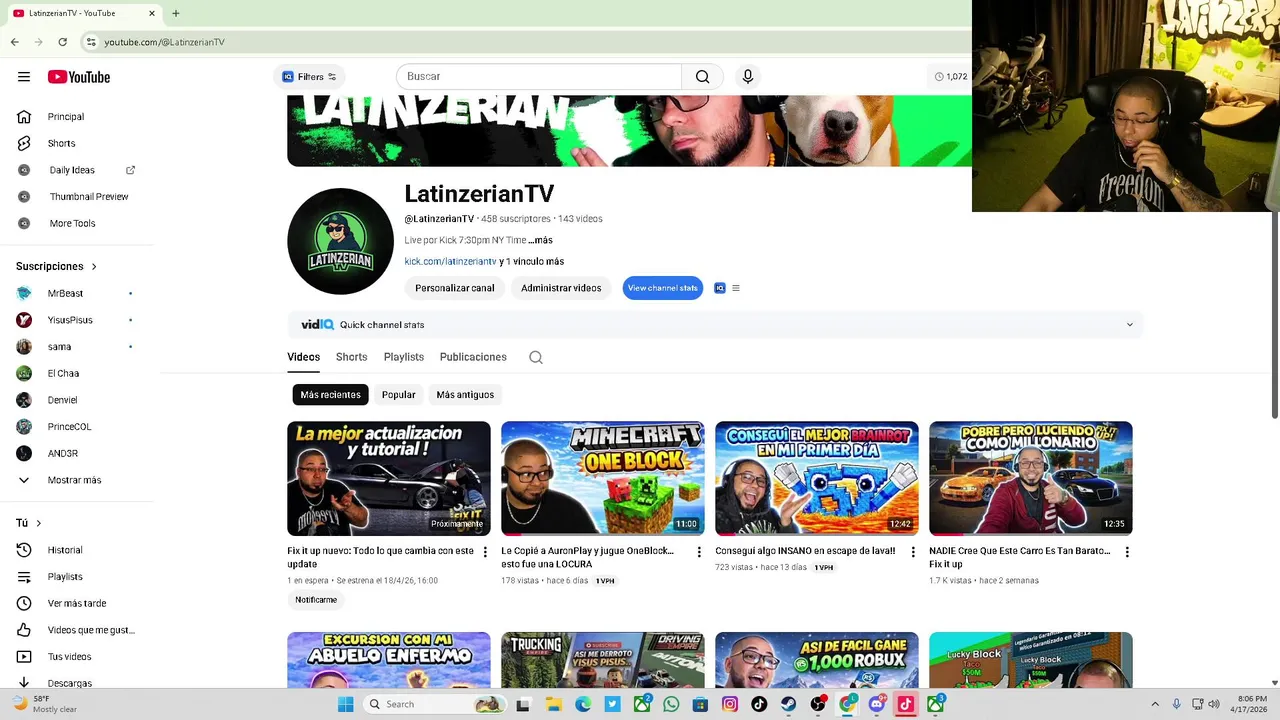Image resolution: width=1280 pixels, height=720 pixels.
Task: Expand vidIQ Quick channel stats
Action: (x=1130, y=325)
